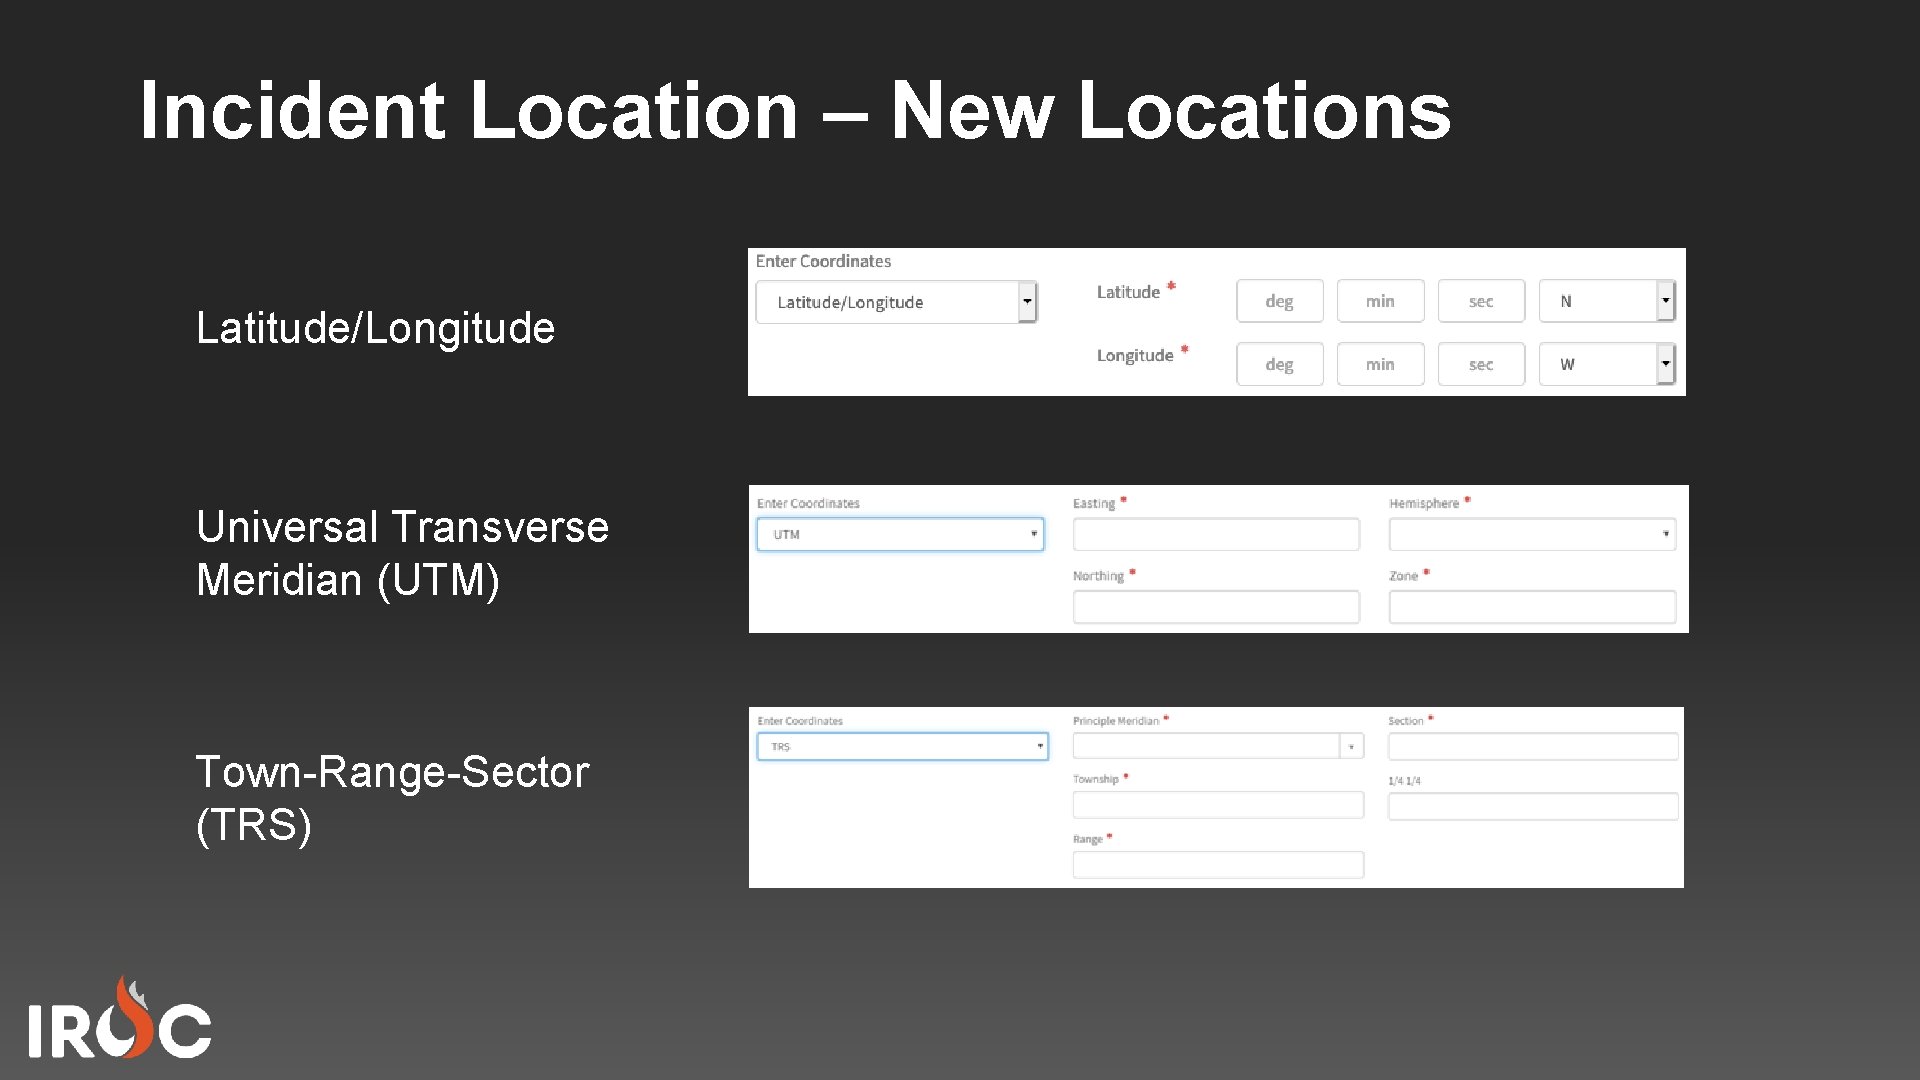1920x1080 pixels.
Task: Click the Latitude sec input field
Action: (x=1481, y=300)
